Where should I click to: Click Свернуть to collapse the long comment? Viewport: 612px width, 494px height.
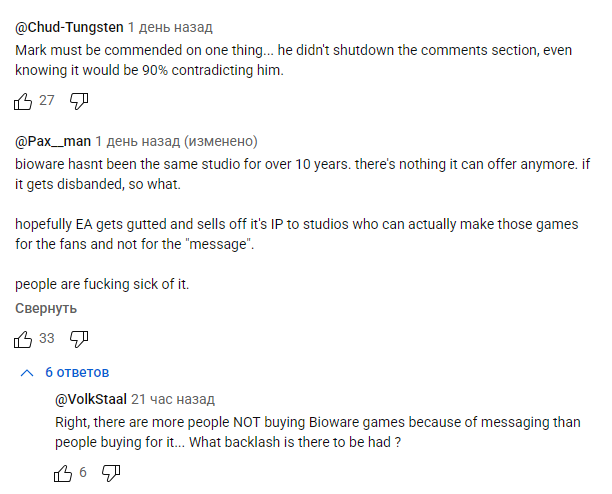click(x=46, y=309)
